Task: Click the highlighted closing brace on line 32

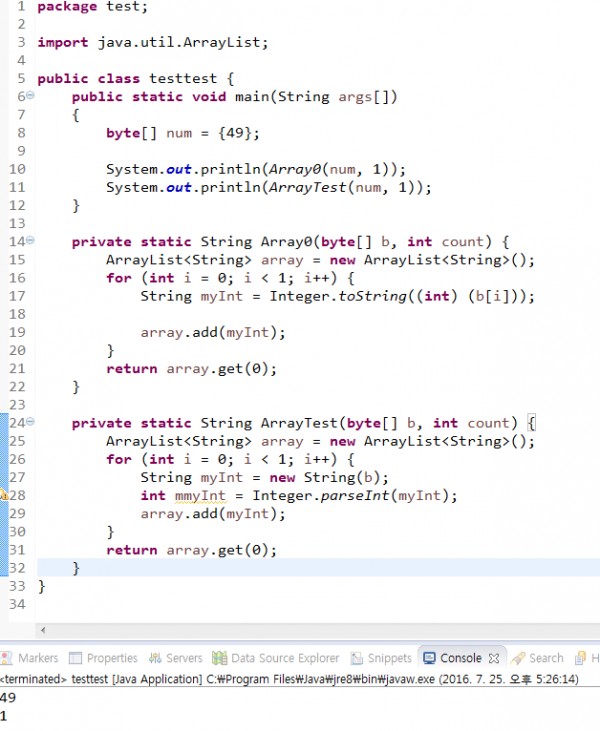Action: click(76, 568)
